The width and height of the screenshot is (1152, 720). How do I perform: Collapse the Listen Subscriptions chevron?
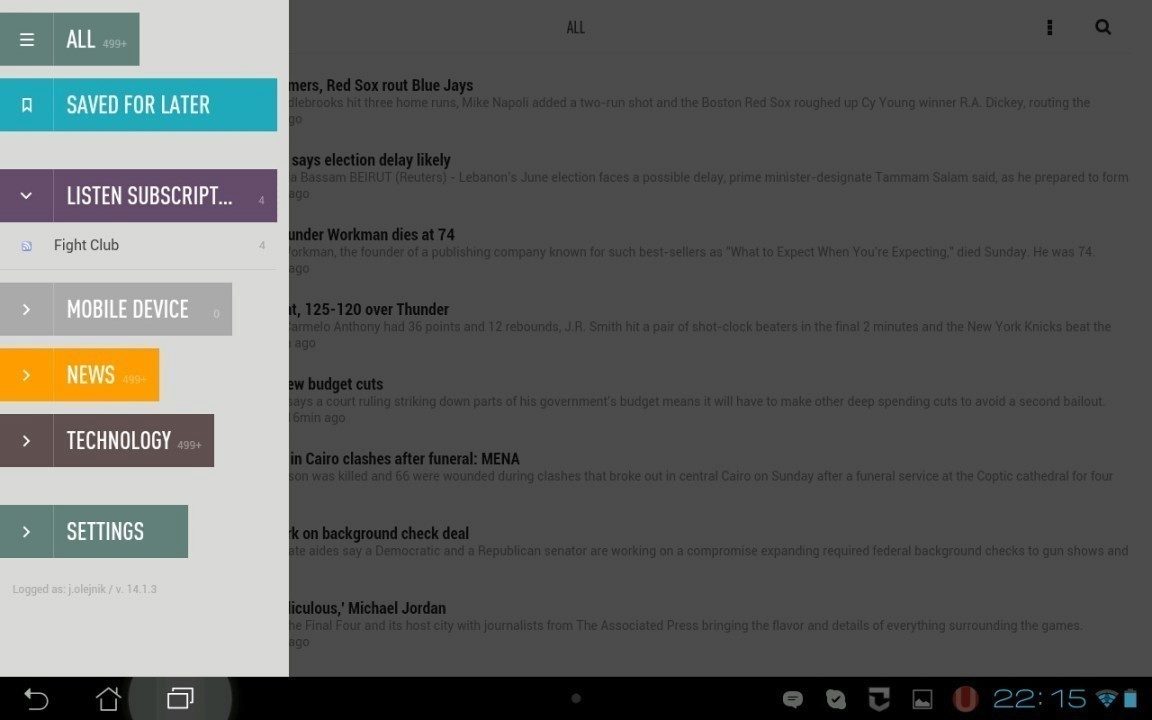(26, 195)
